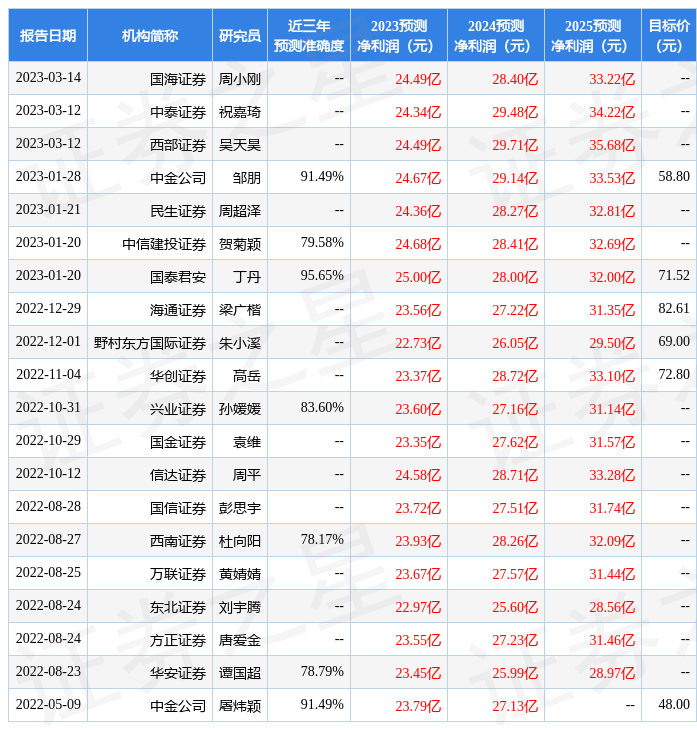Click the 28.56亿 forecast value
697x730 pixels.
(612, 608)
